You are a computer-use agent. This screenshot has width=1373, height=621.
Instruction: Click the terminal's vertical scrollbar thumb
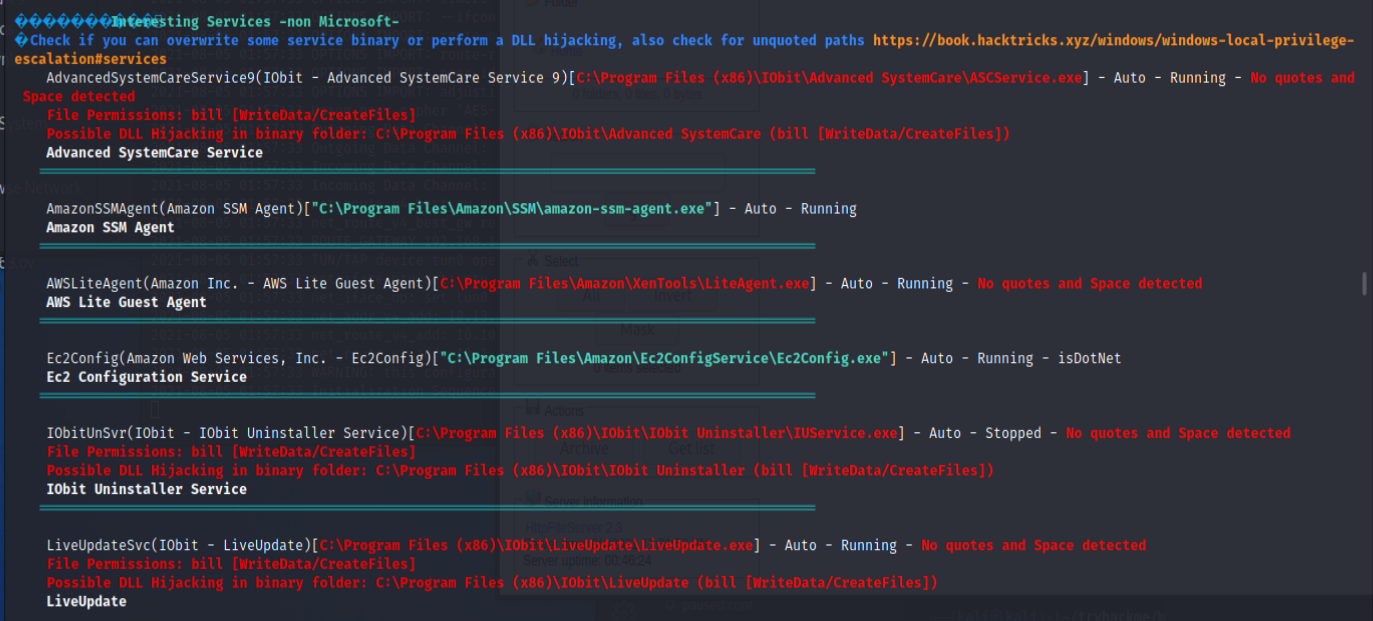click(x=1365, y=283)
